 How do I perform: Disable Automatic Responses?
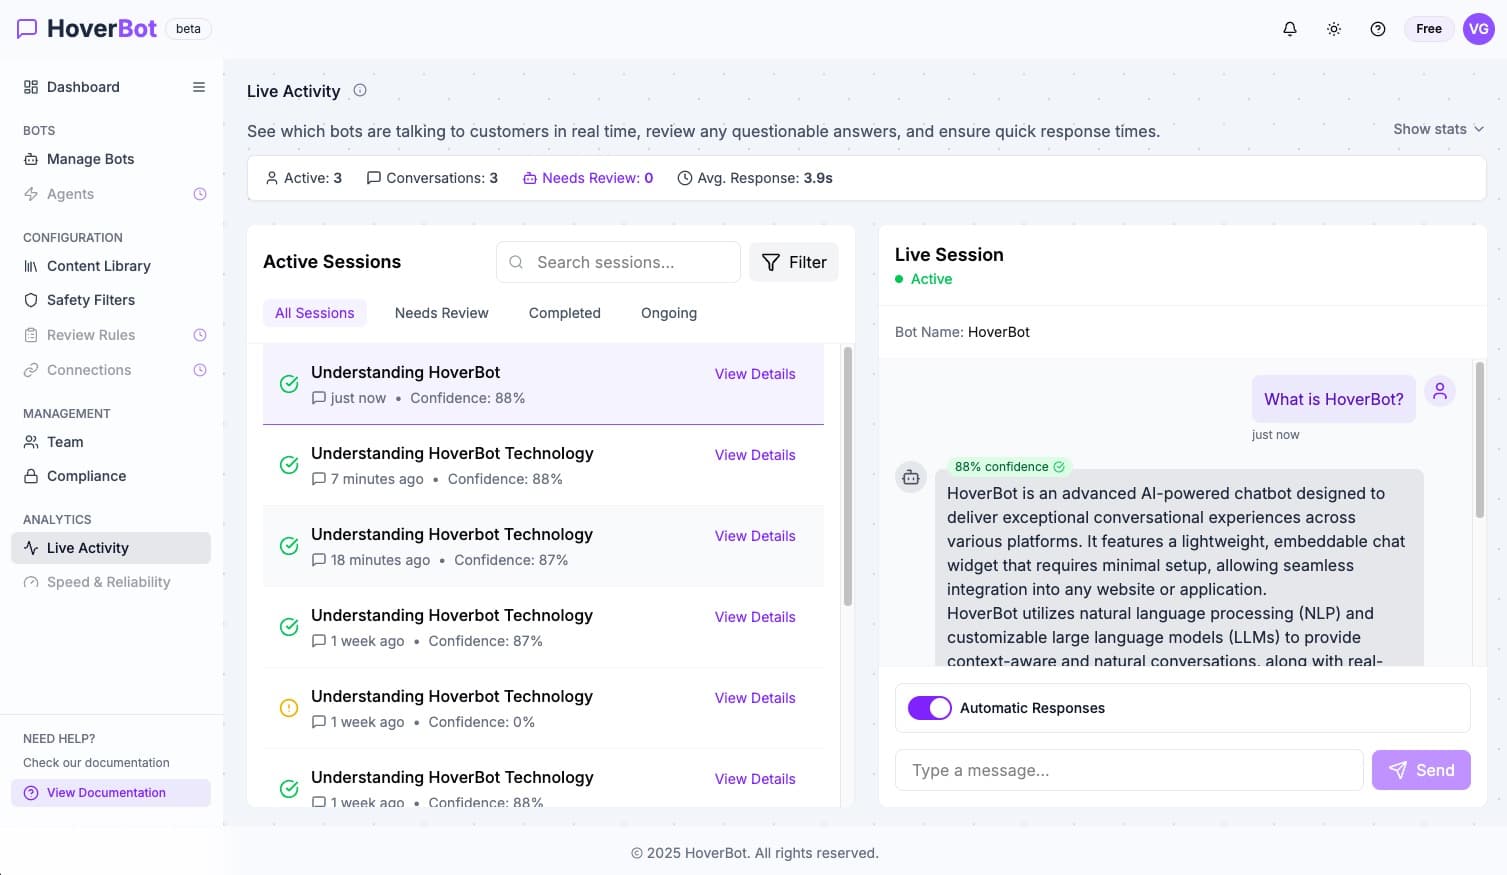(x=930, y=708)
